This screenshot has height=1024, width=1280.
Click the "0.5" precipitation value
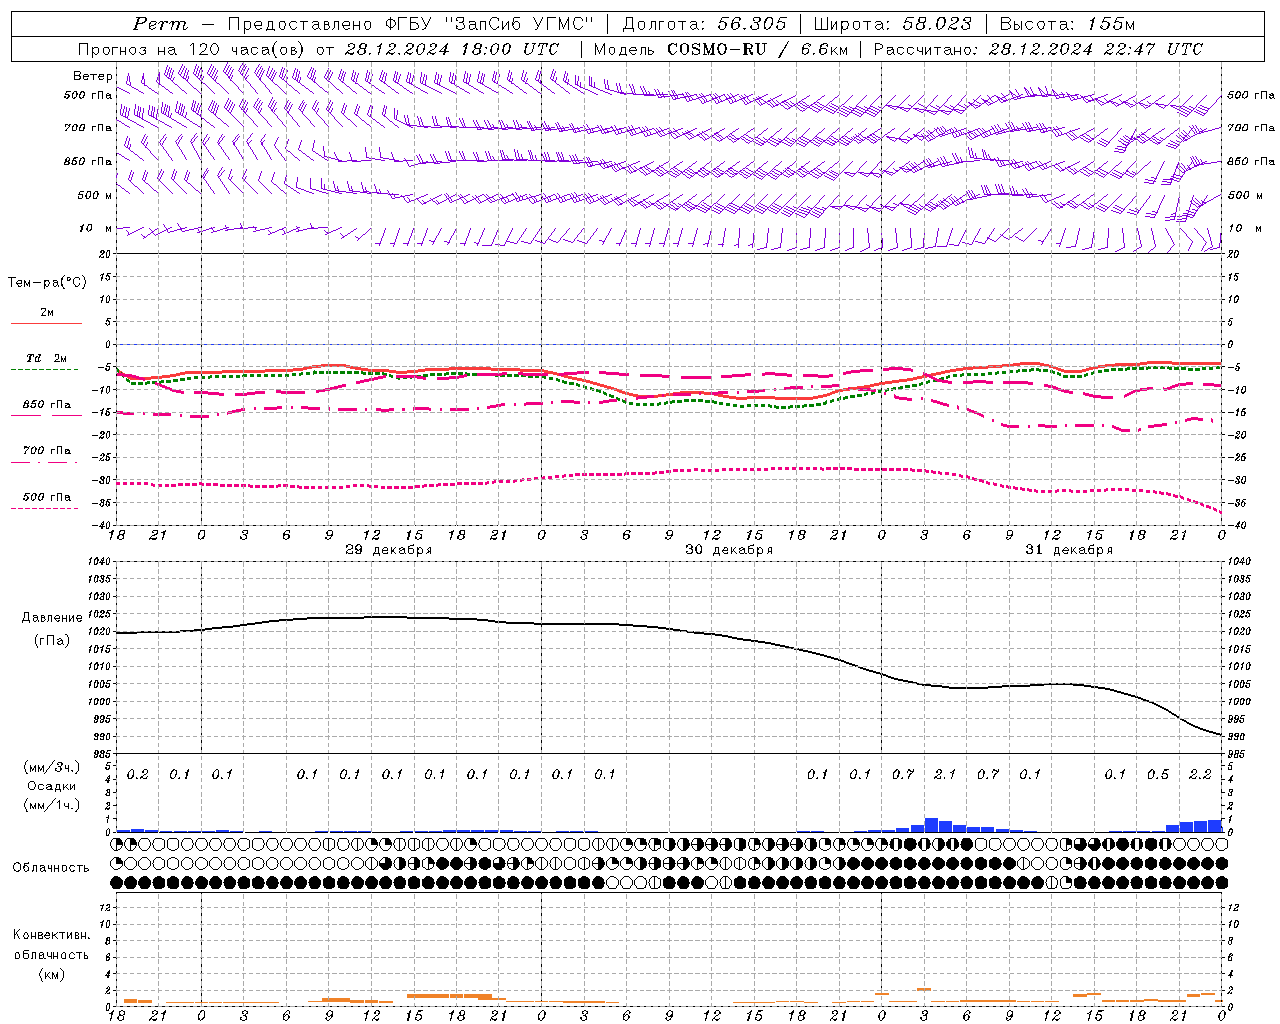pyautogui.click(x=1158, y=775)
